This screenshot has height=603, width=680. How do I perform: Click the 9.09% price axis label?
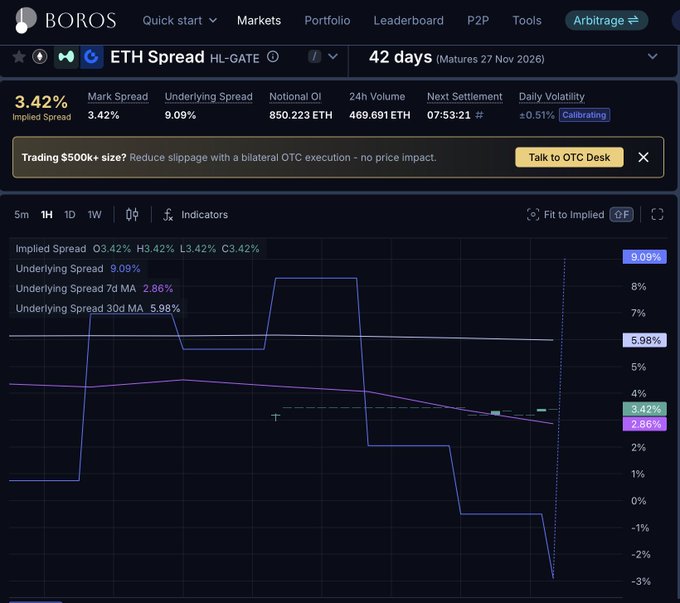645,257
